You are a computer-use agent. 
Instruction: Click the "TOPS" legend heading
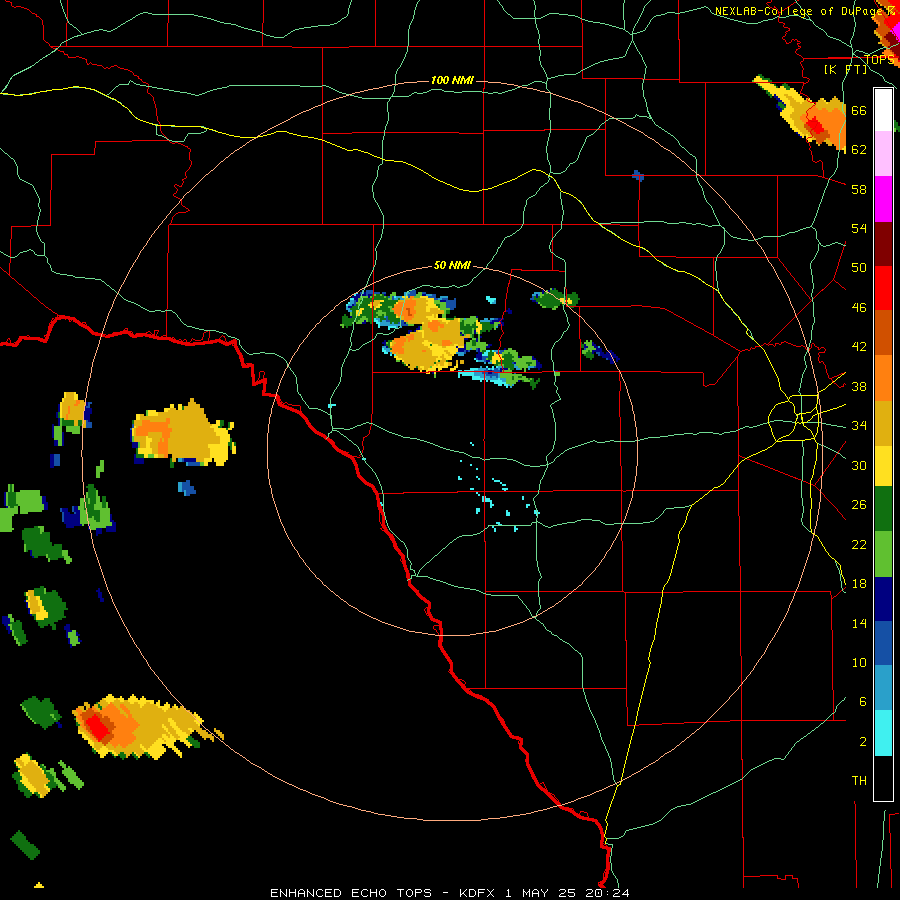coord(879,59)
